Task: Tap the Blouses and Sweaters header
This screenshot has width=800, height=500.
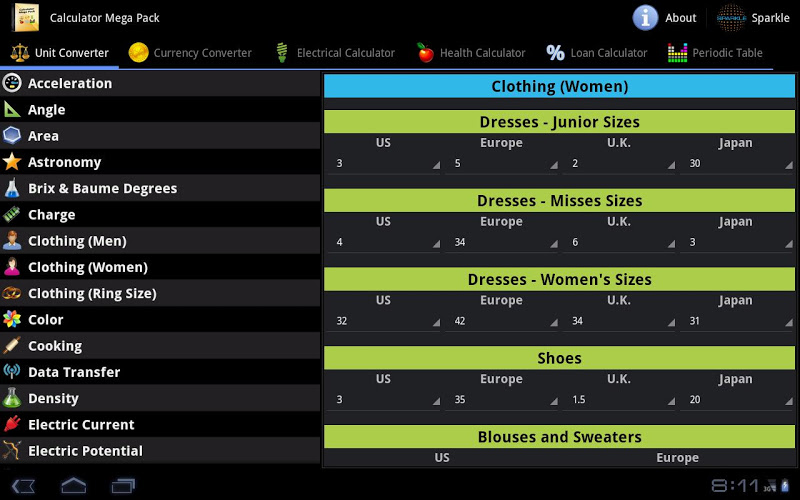Action: tap(559, 437)
